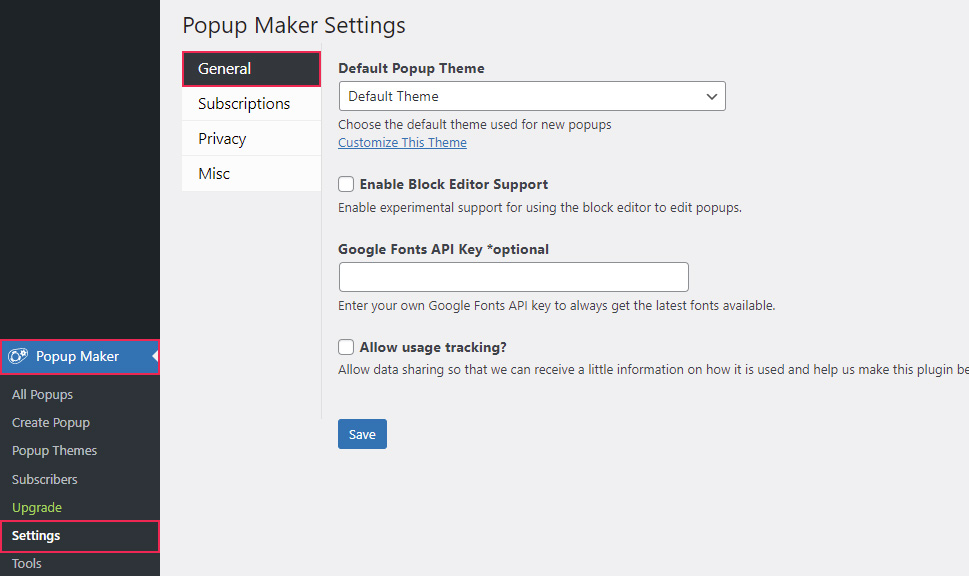Save the Popup Maker settings

pos(362,433)
